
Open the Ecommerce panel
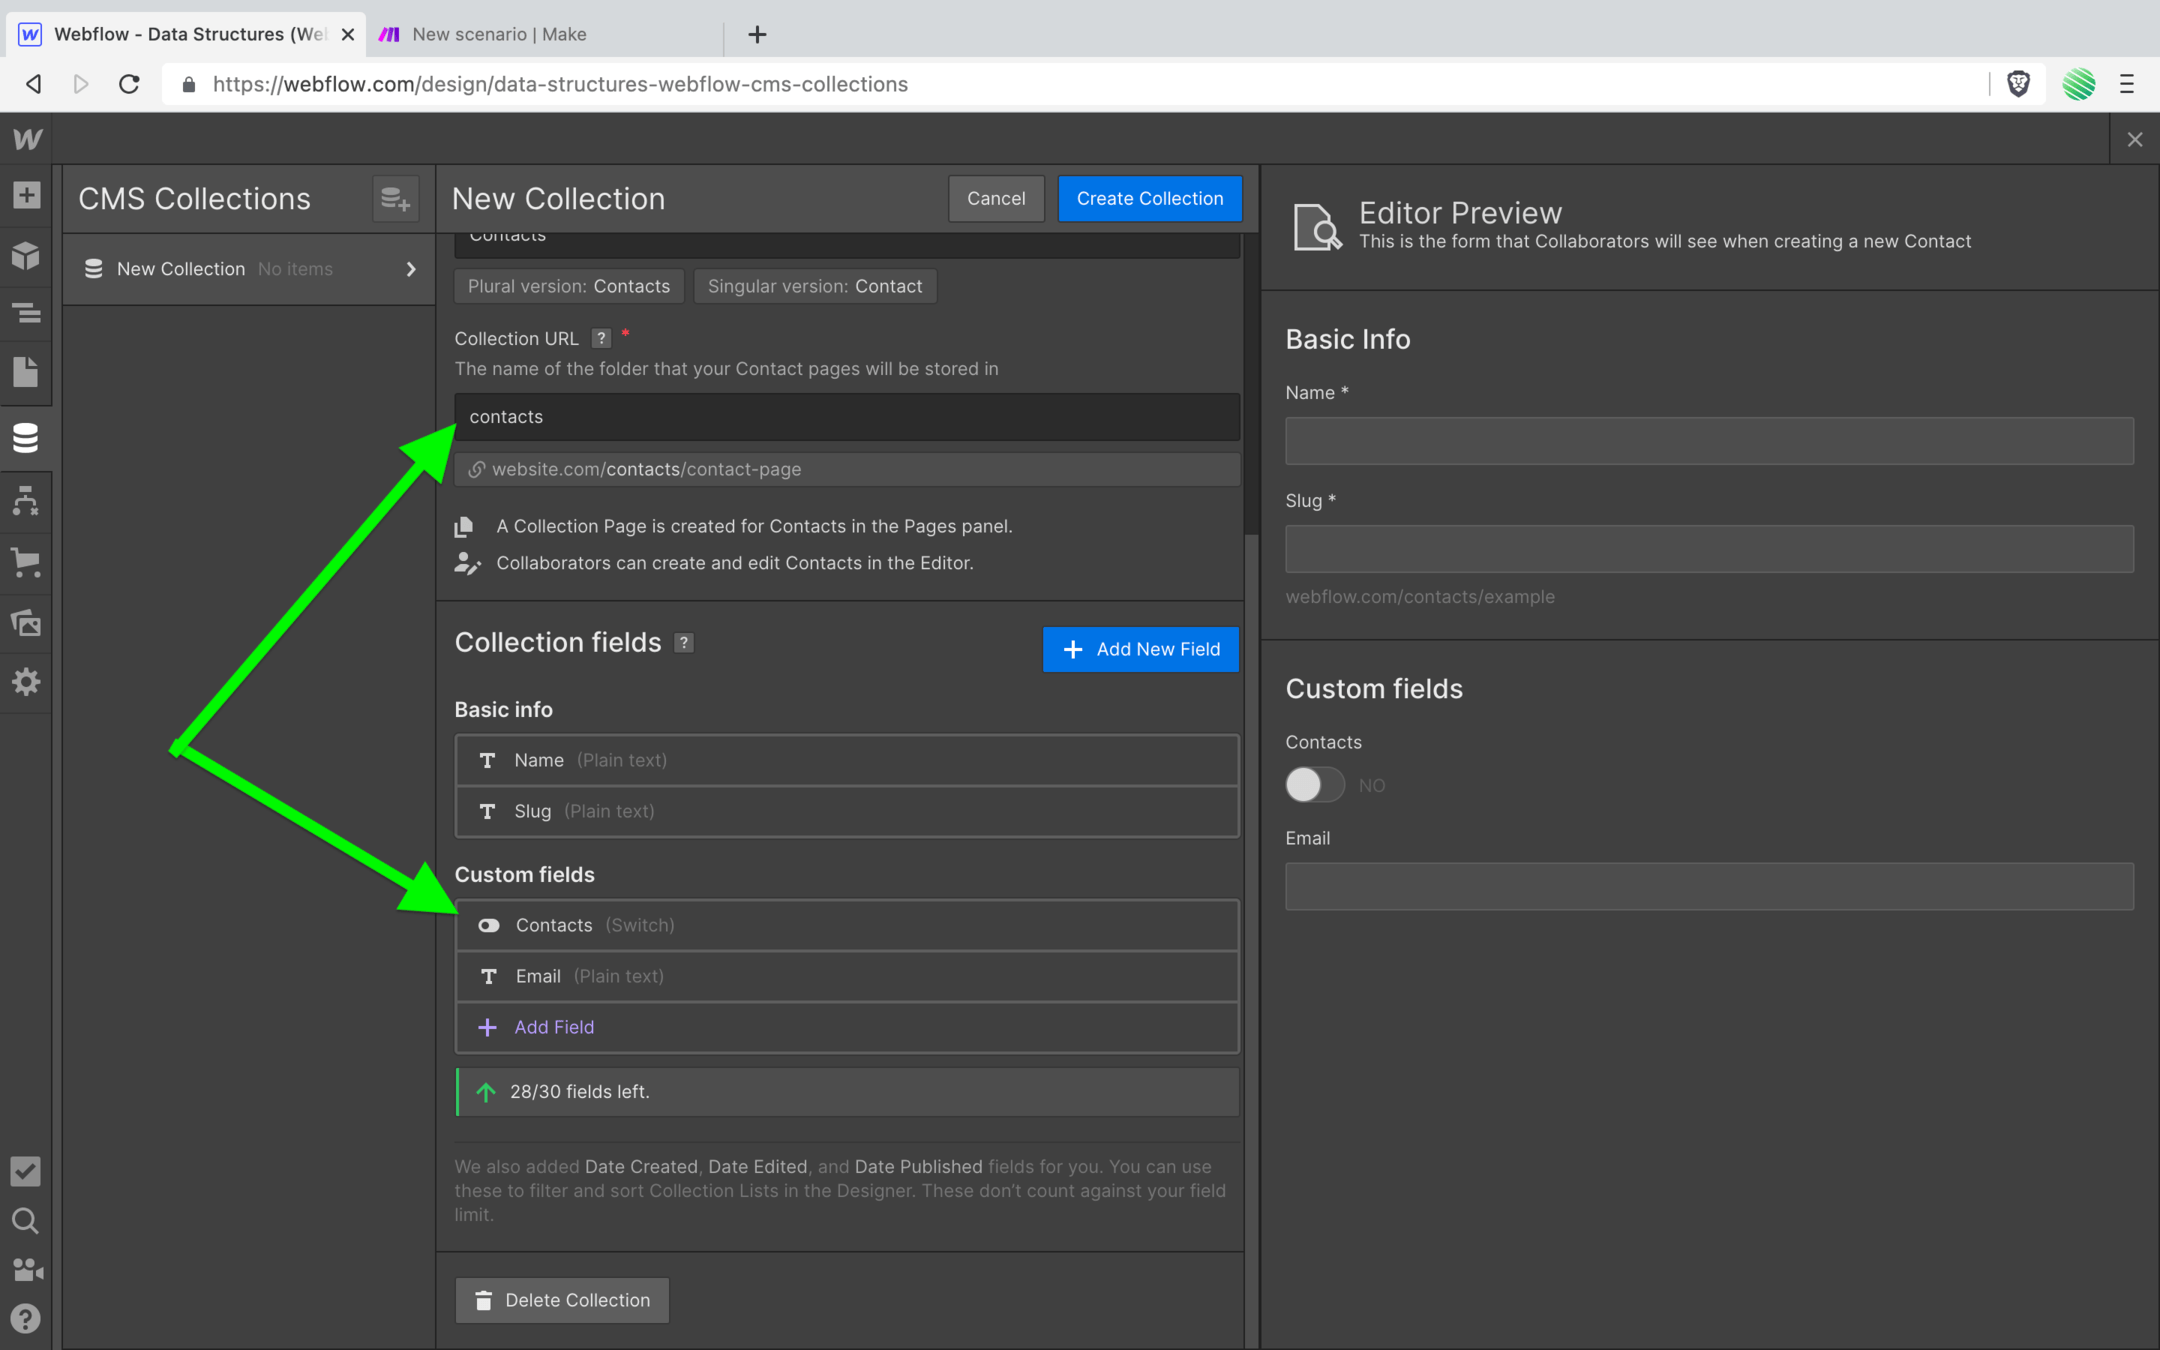pos(25,563)
